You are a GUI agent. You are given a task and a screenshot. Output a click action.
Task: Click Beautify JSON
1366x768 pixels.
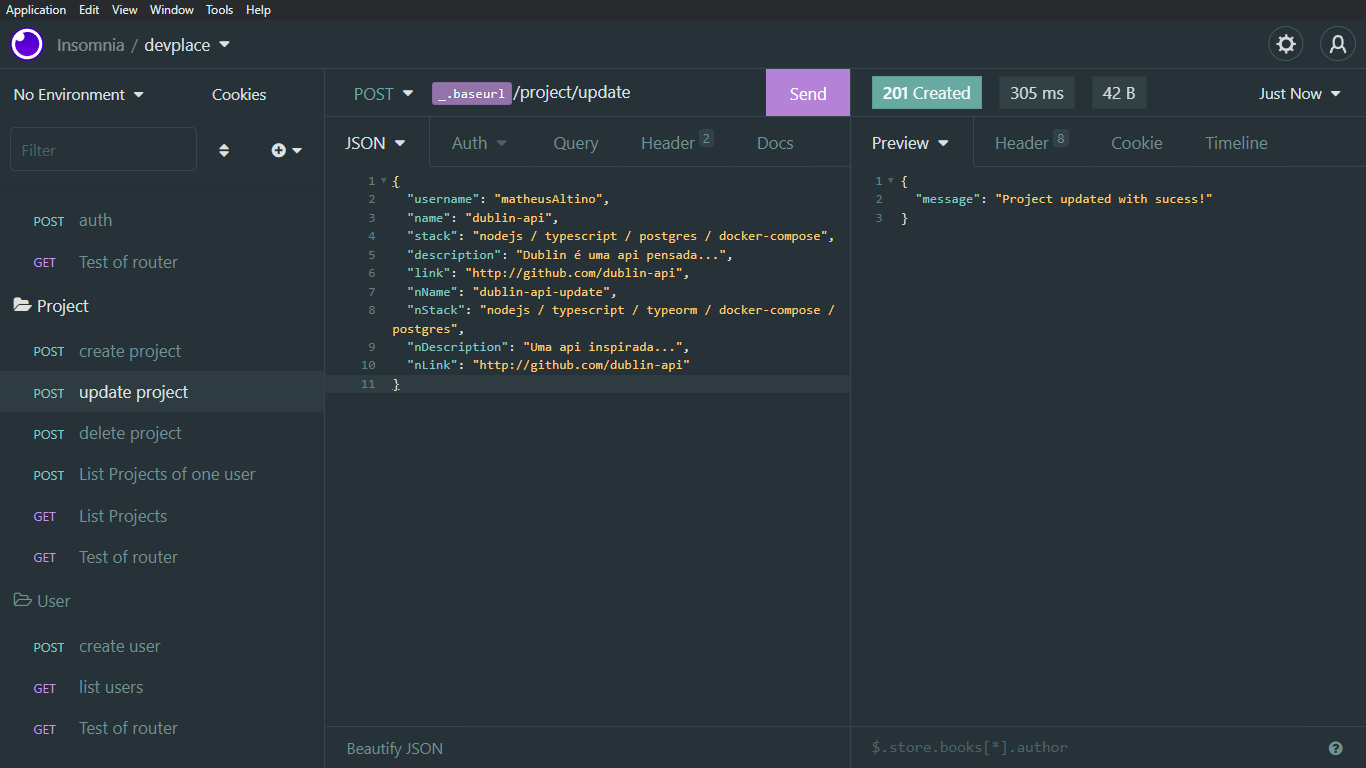click(395, 748)
